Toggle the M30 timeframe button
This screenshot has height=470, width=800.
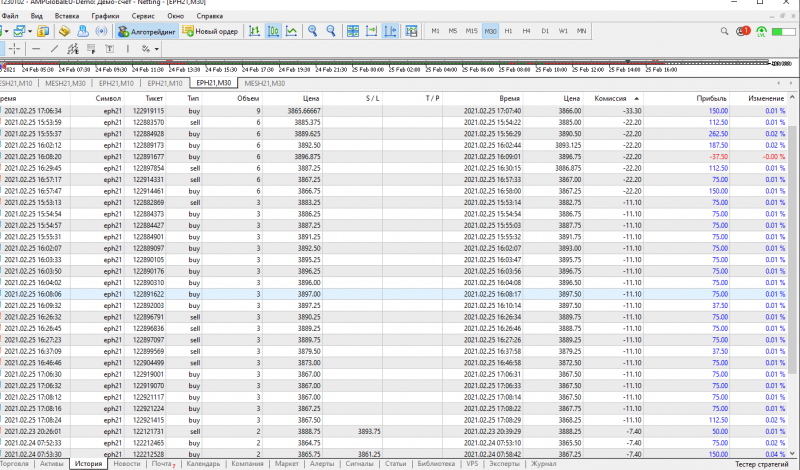click(490, 31)
